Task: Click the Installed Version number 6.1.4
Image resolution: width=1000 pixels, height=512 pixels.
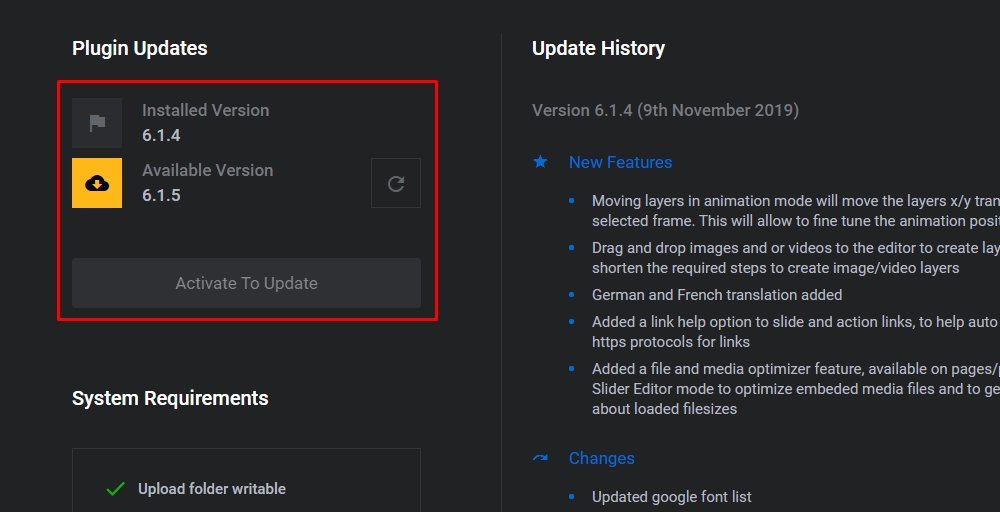Action: [x=161, y=135]
